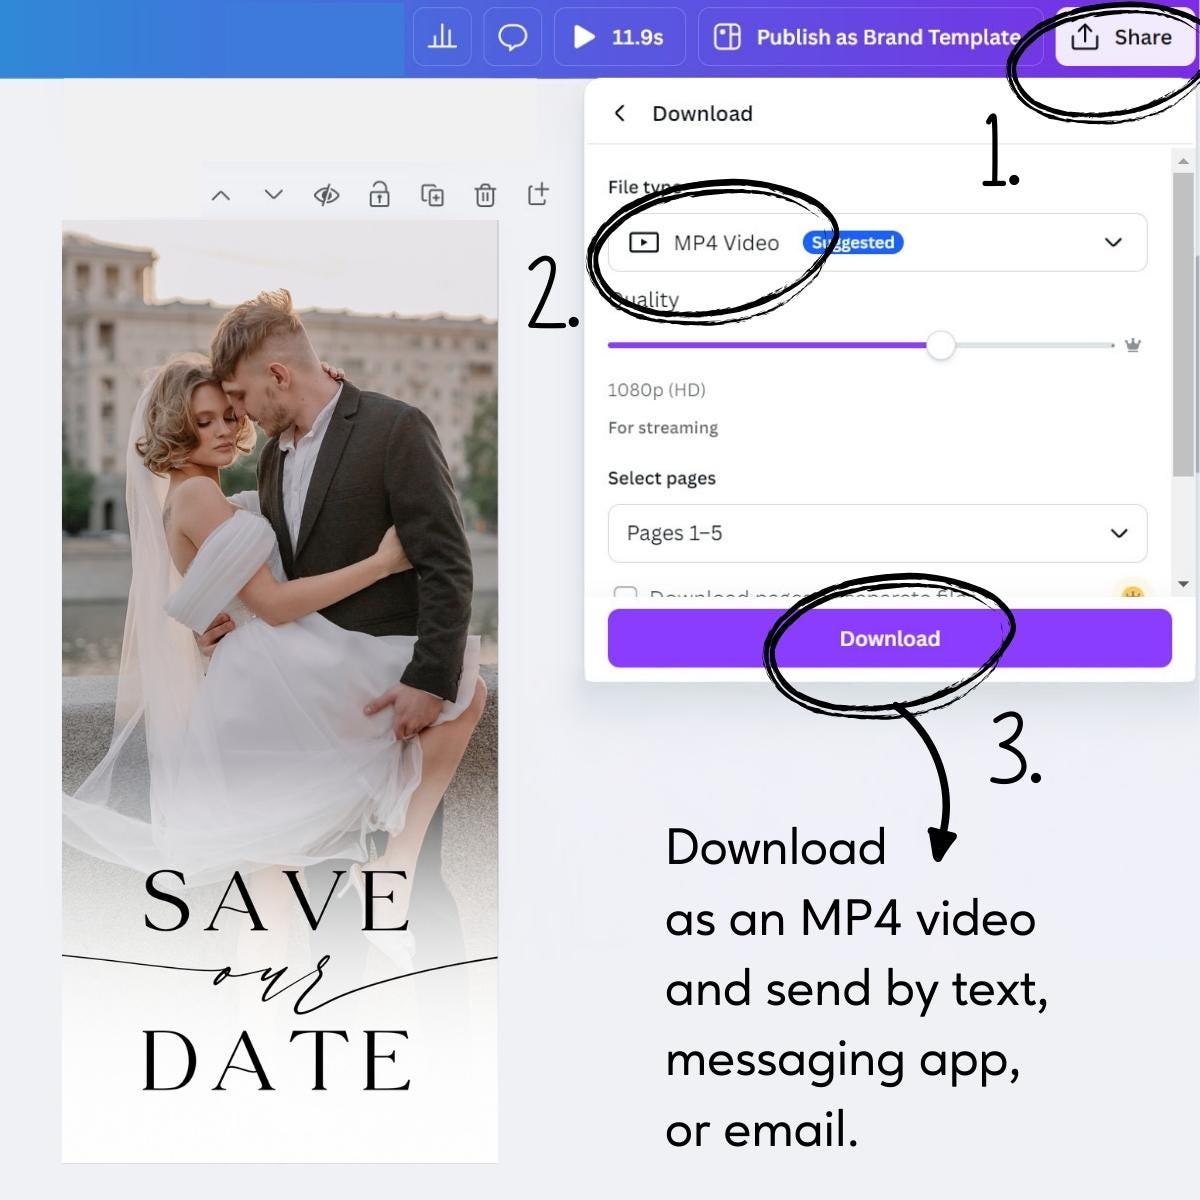This screenshot has height=1200, width=1200.
Task: Click the crown icon beside the quality slider
Action: [1131, 345]
